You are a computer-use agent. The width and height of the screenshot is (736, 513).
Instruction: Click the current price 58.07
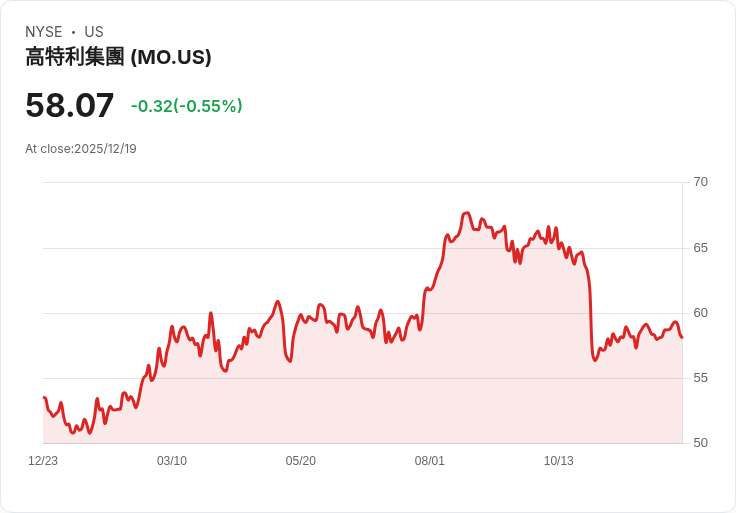pyautogui.click(x=70, y=105)
